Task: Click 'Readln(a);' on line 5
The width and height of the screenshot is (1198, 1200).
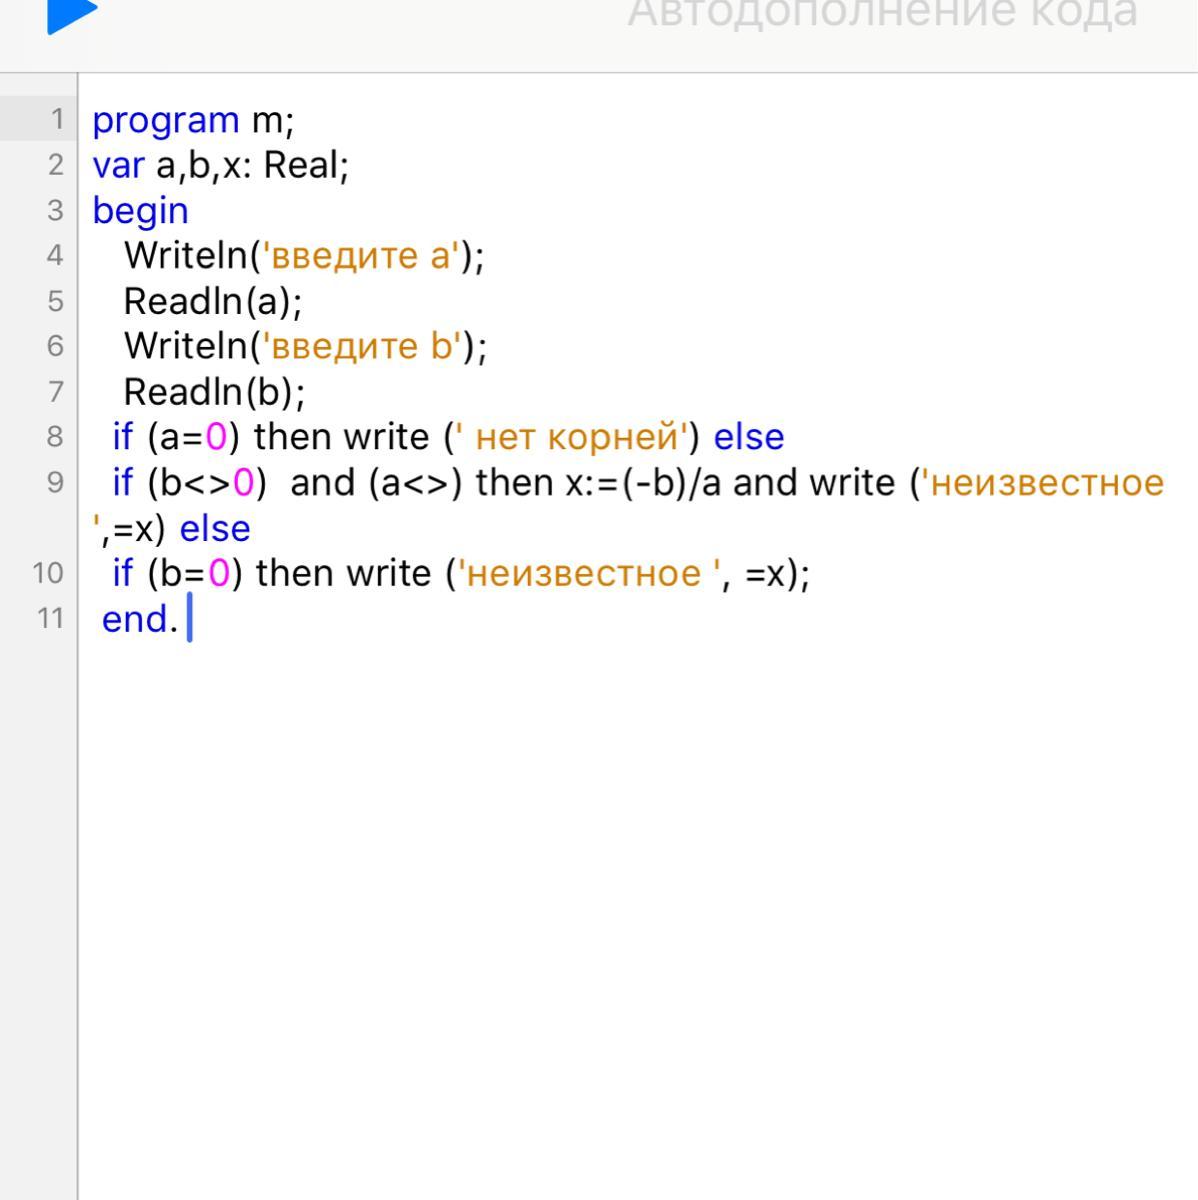Action: pyautogui.click(x=213, y=301)
